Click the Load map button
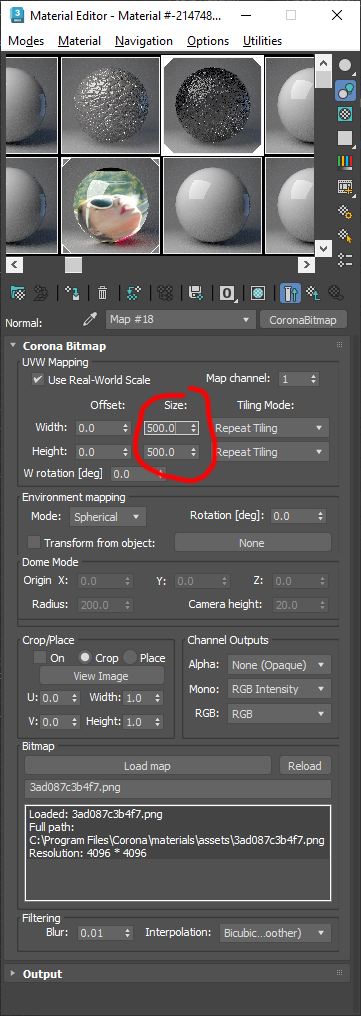Image resolution: width=361 pixels, height=1016 pixels. point(148,766)
